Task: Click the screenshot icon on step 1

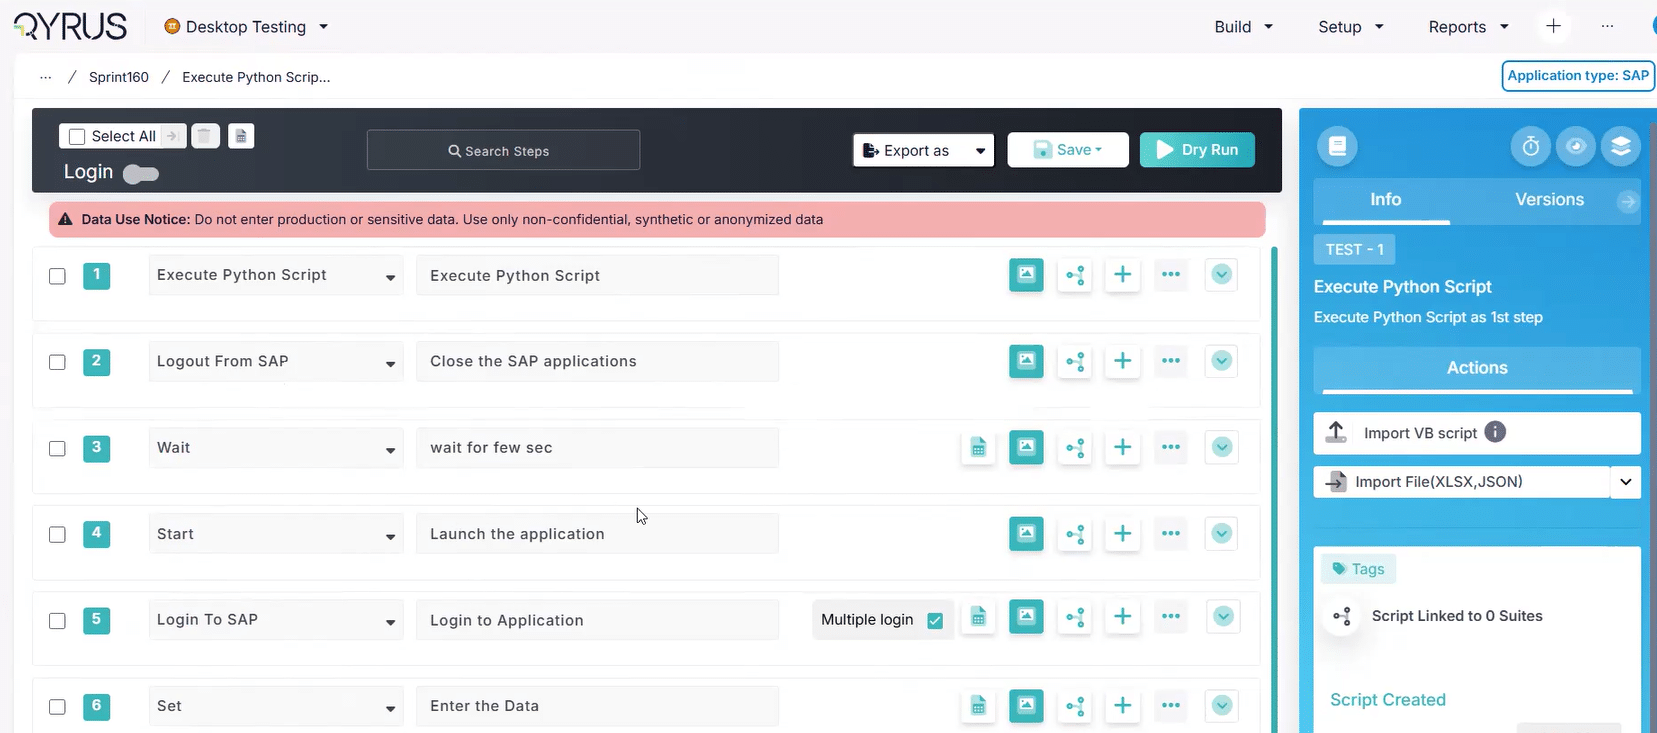Action: point(1026,275)
